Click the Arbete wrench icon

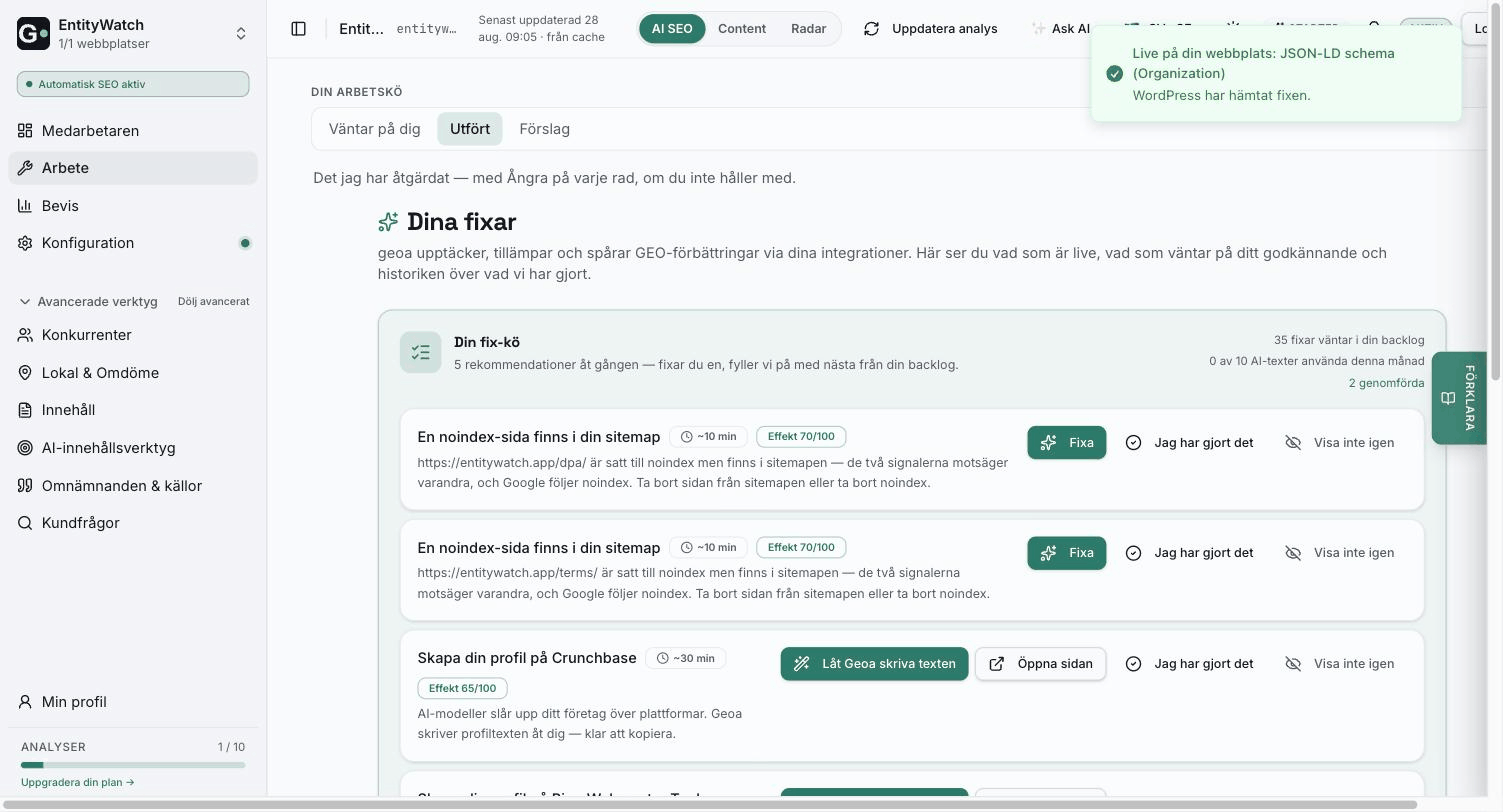pos(25,168)
